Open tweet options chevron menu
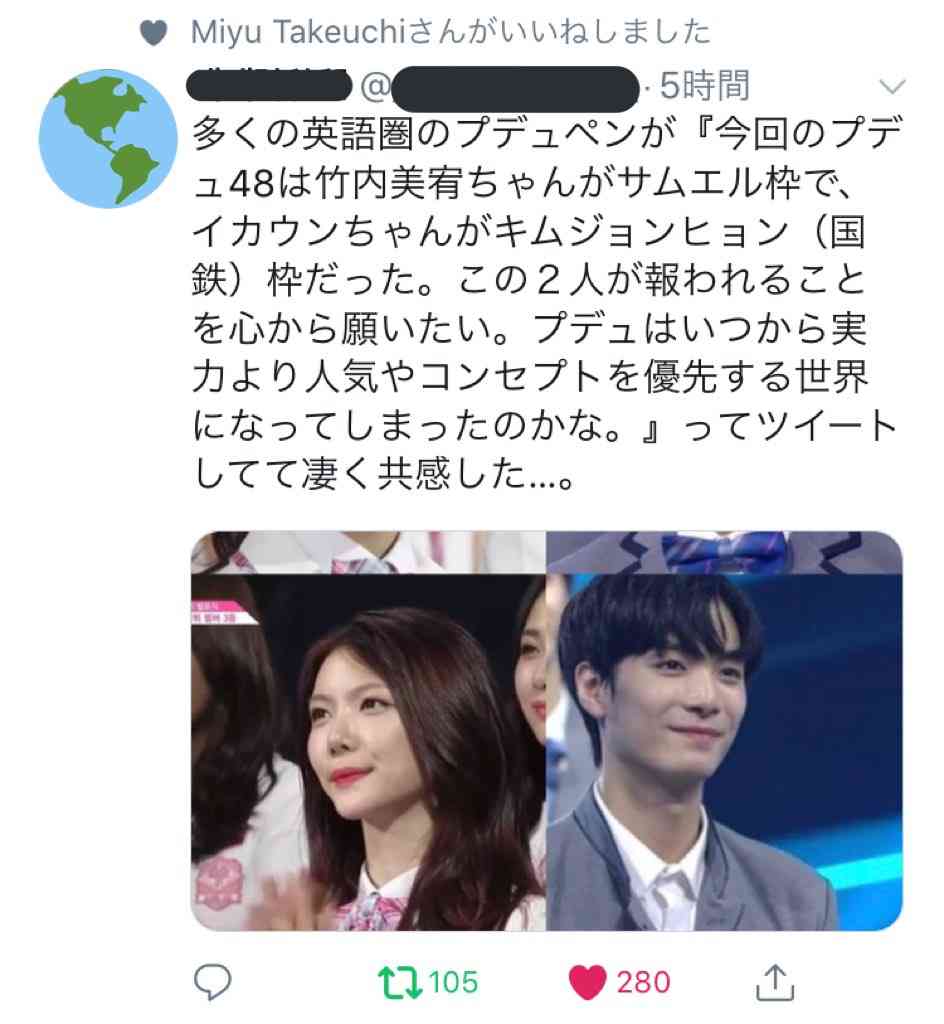This screenshot has width=944, height=1024. coord(892,86)
